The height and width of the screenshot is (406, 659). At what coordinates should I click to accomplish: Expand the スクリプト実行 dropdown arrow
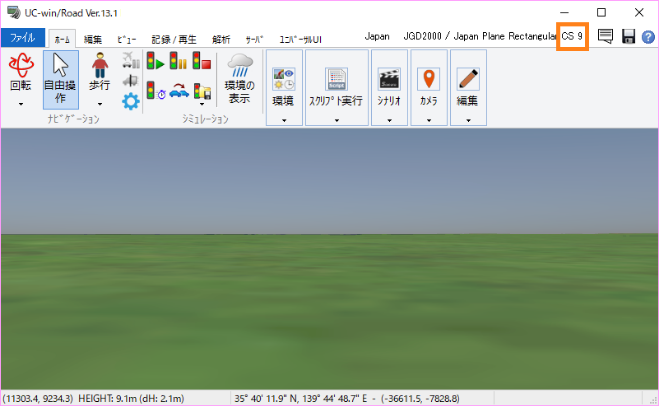(337, 121)
